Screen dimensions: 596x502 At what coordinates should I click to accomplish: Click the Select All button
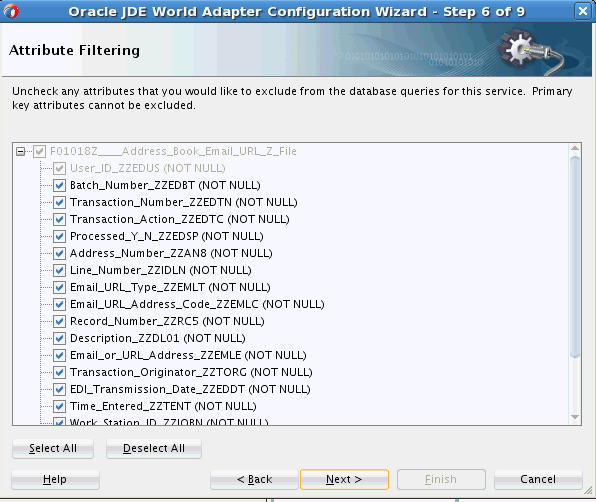(x=53, y=448)
